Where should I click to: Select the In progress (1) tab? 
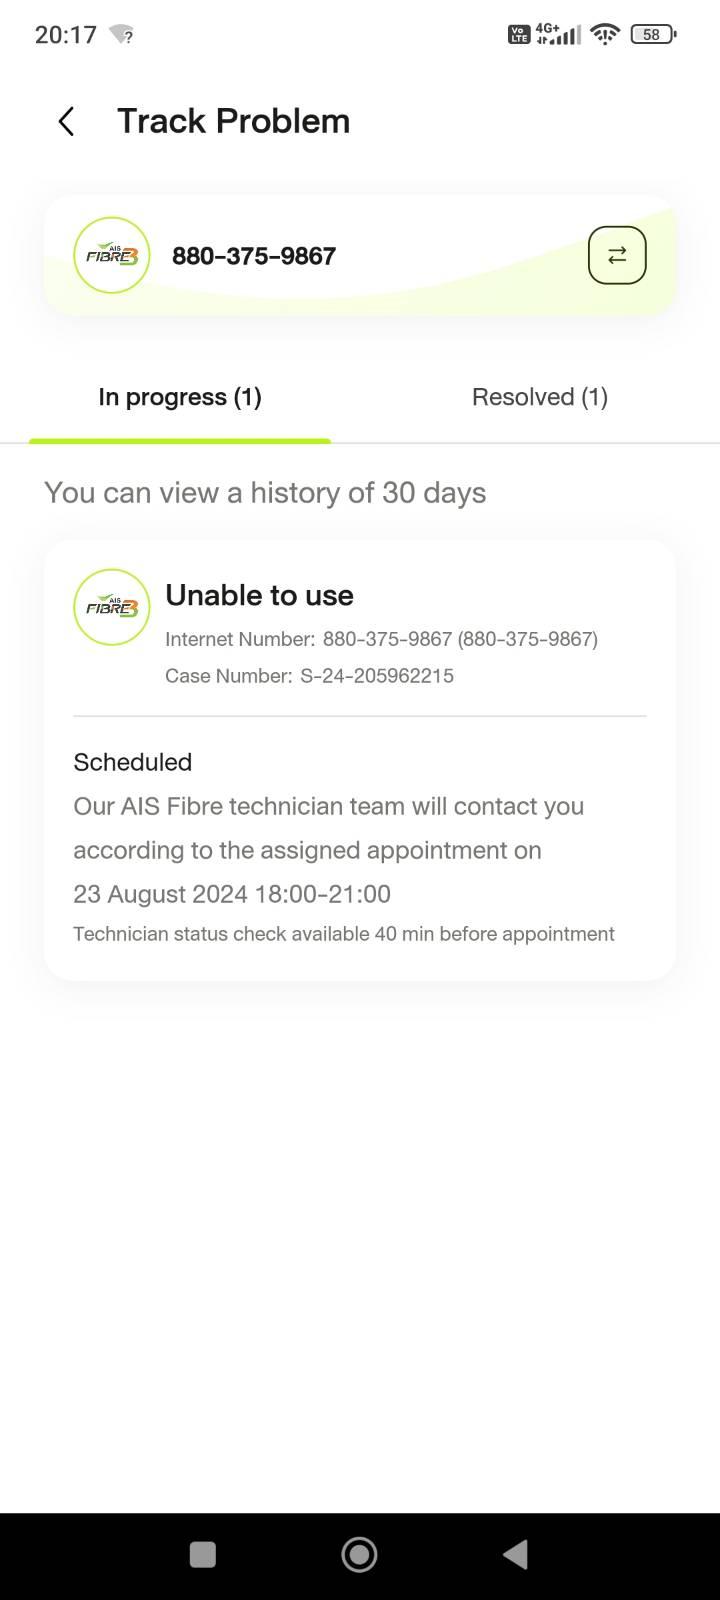180,397
